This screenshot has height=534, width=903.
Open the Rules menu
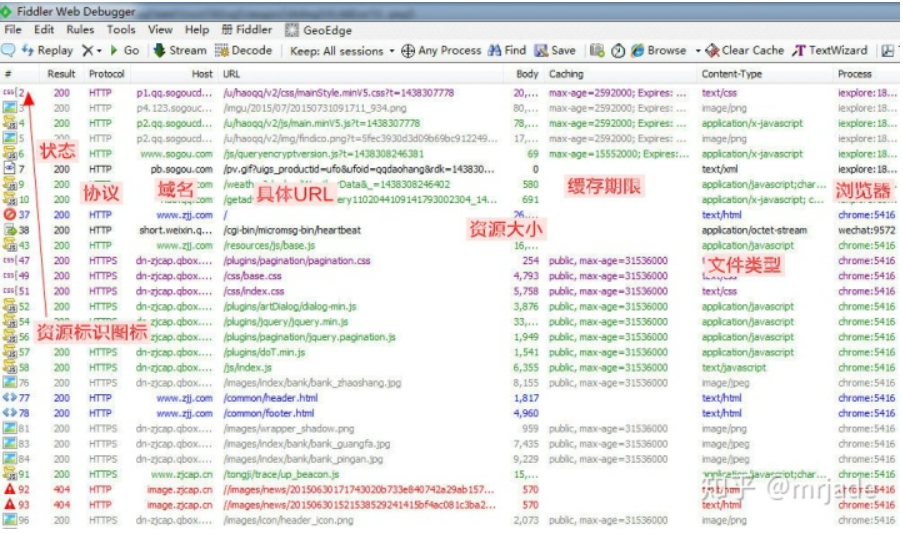80,30
